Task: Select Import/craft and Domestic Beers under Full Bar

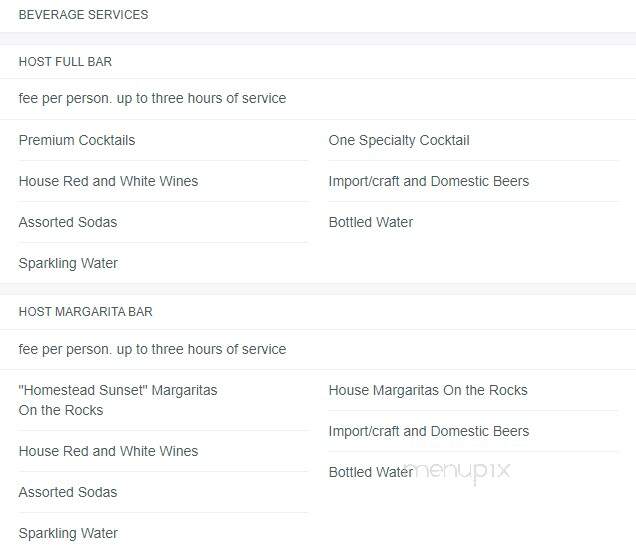Action: (x=429, y=181)
